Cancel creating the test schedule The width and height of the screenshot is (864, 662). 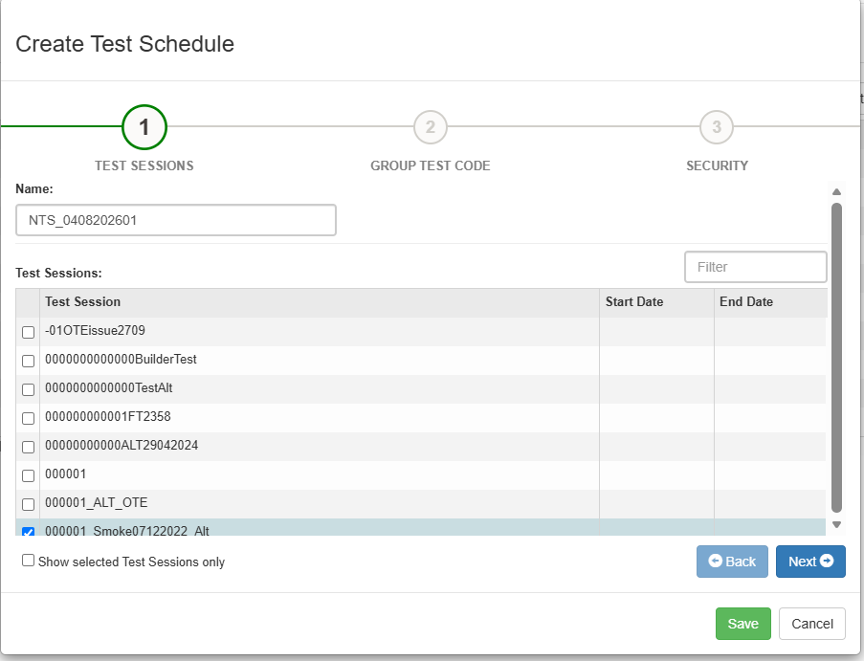812,624
